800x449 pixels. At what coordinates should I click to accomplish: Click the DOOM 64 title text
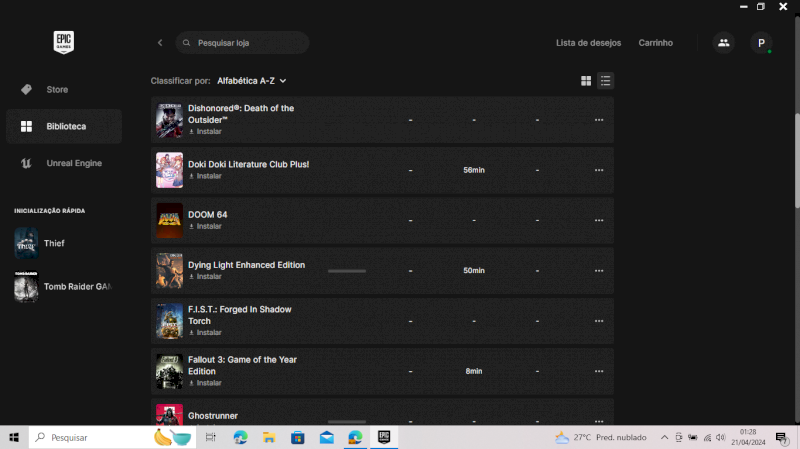208,215
